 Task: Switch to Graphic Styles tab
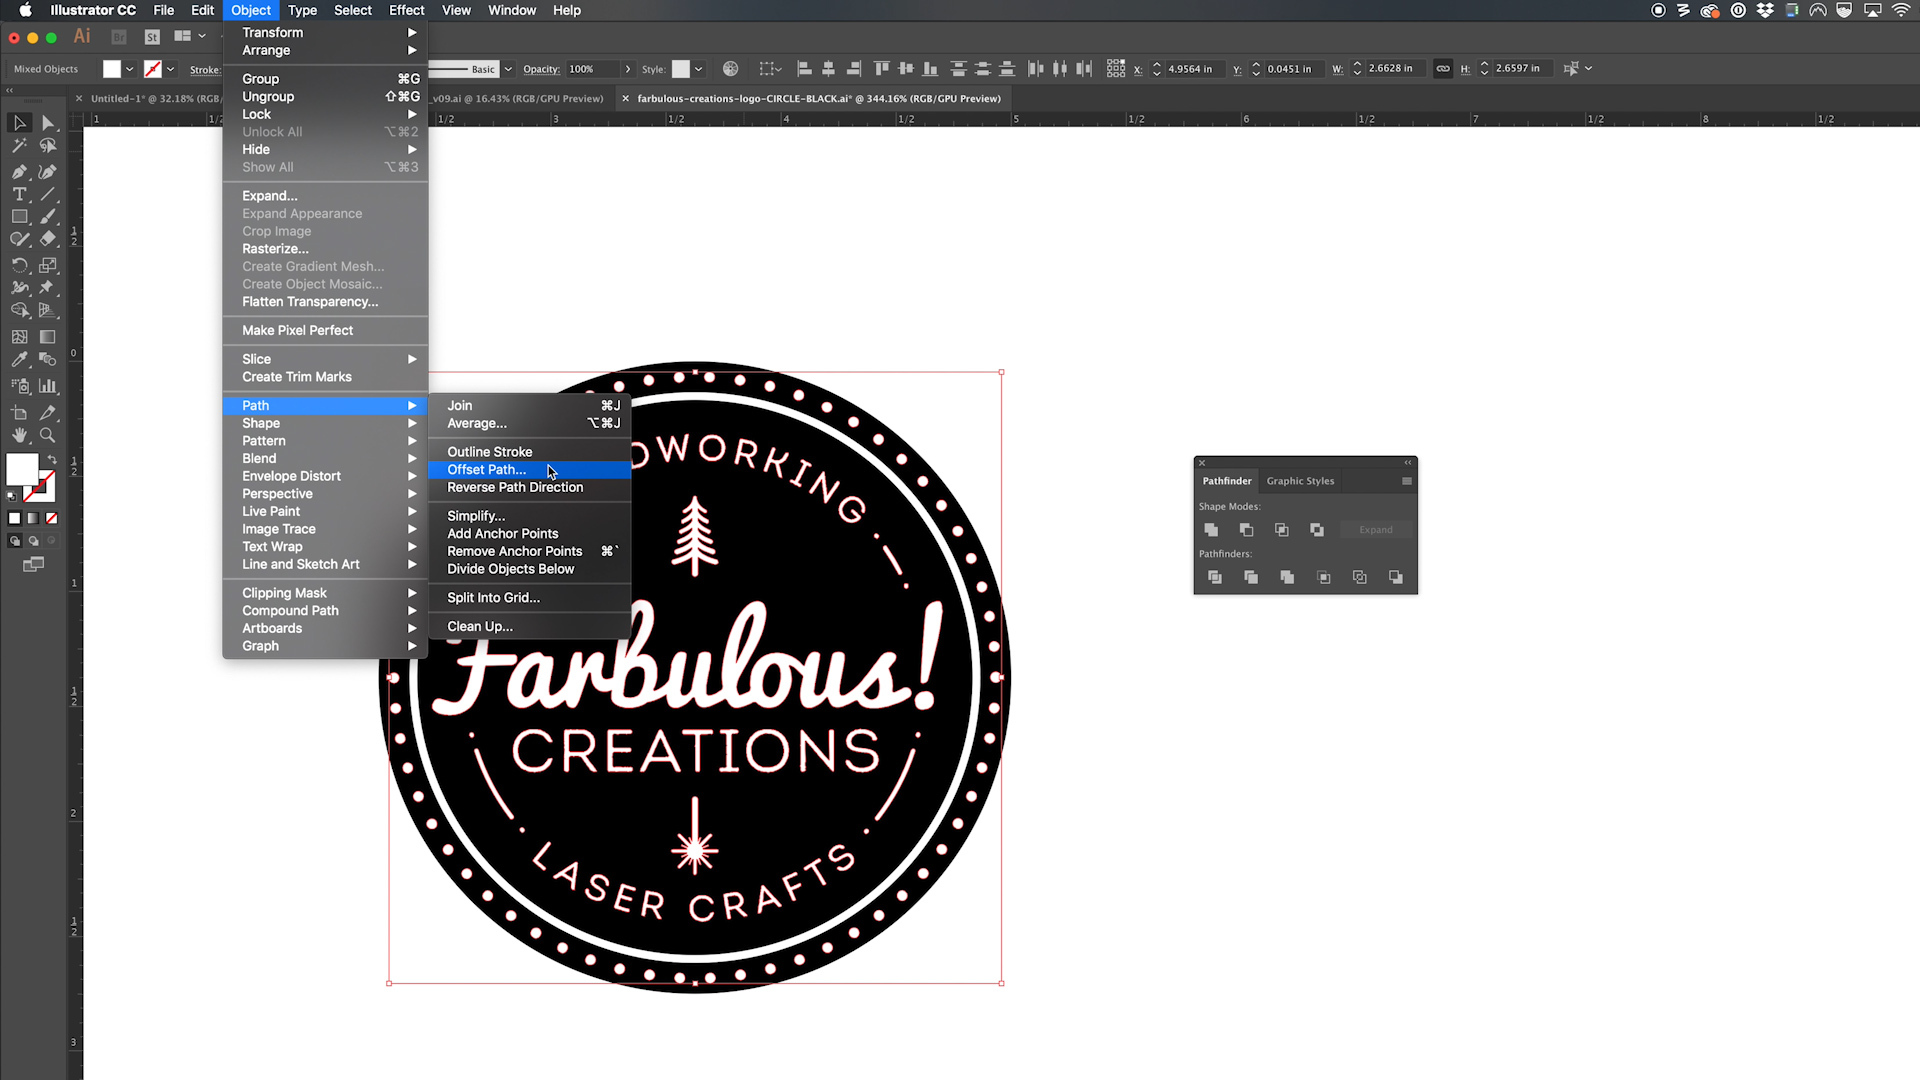pyautogui.click(x=1300, y=481)
